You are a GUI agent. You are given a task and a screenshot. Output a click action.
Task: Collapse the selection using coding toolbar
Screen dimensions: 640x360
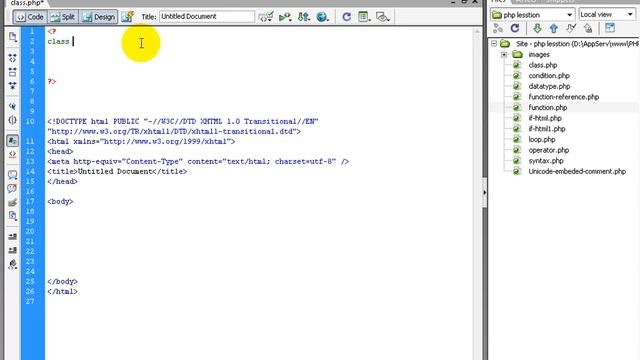[x=13, y=72]
